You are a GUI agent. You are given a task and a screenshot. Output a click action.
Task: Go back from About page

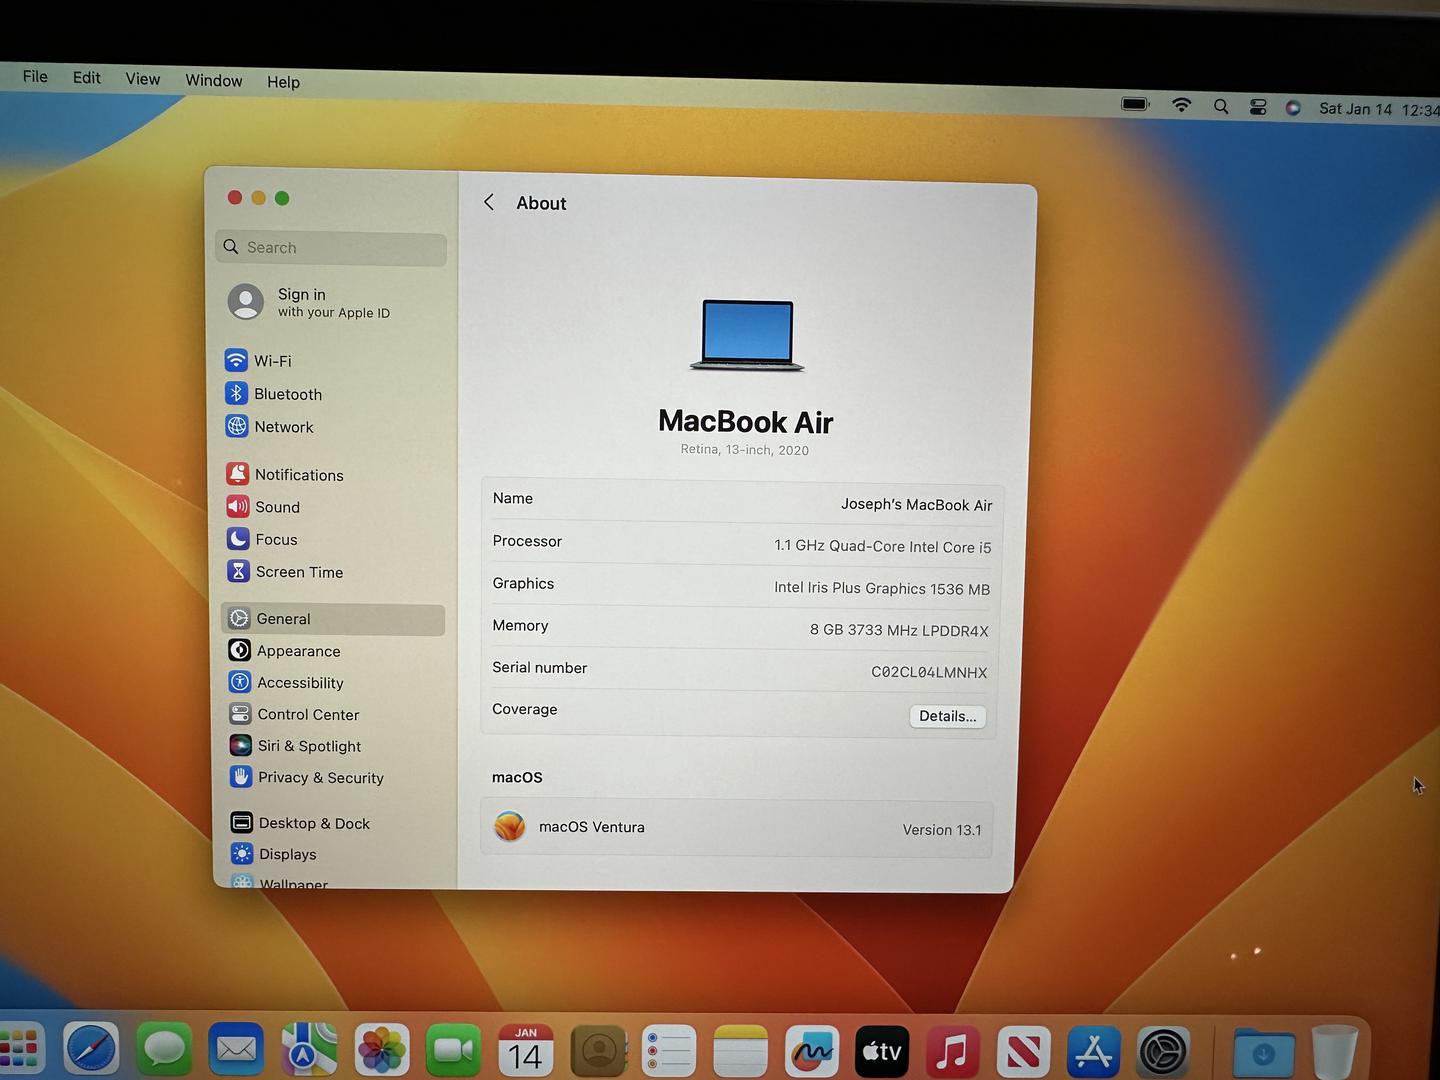coord(489,202)
